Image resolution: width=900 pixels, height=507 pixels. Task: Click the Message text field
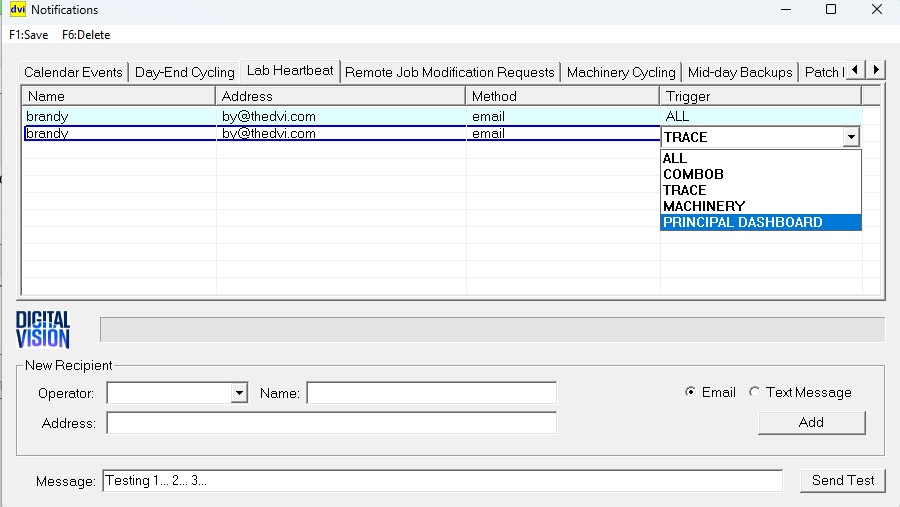[x=442, y=480]
